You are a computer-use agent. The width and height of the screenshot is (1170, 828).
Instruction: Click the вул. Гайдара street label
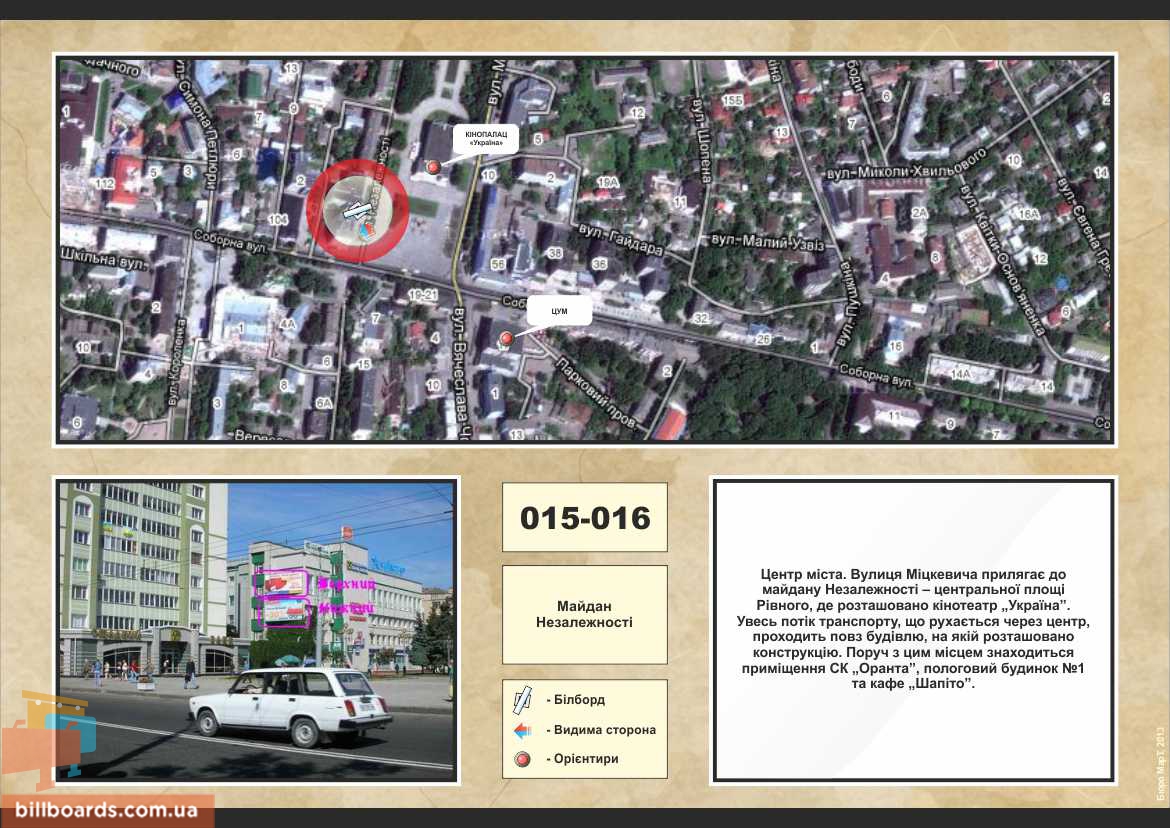[621, 239]
